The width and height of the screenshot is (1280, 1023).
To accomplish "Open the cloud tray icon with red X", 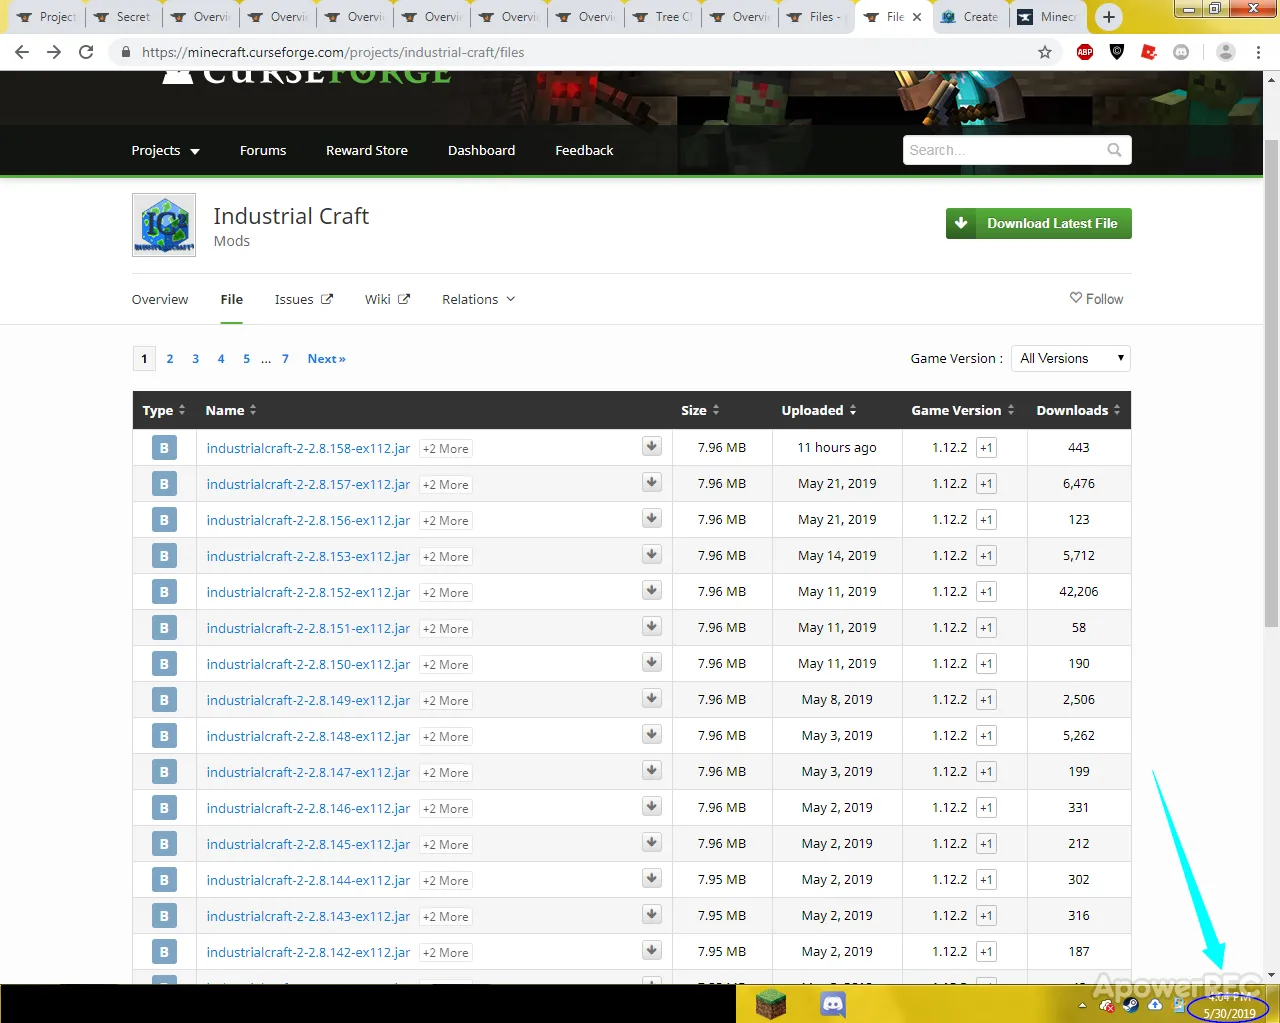I will click(x=1106, y=1005).
